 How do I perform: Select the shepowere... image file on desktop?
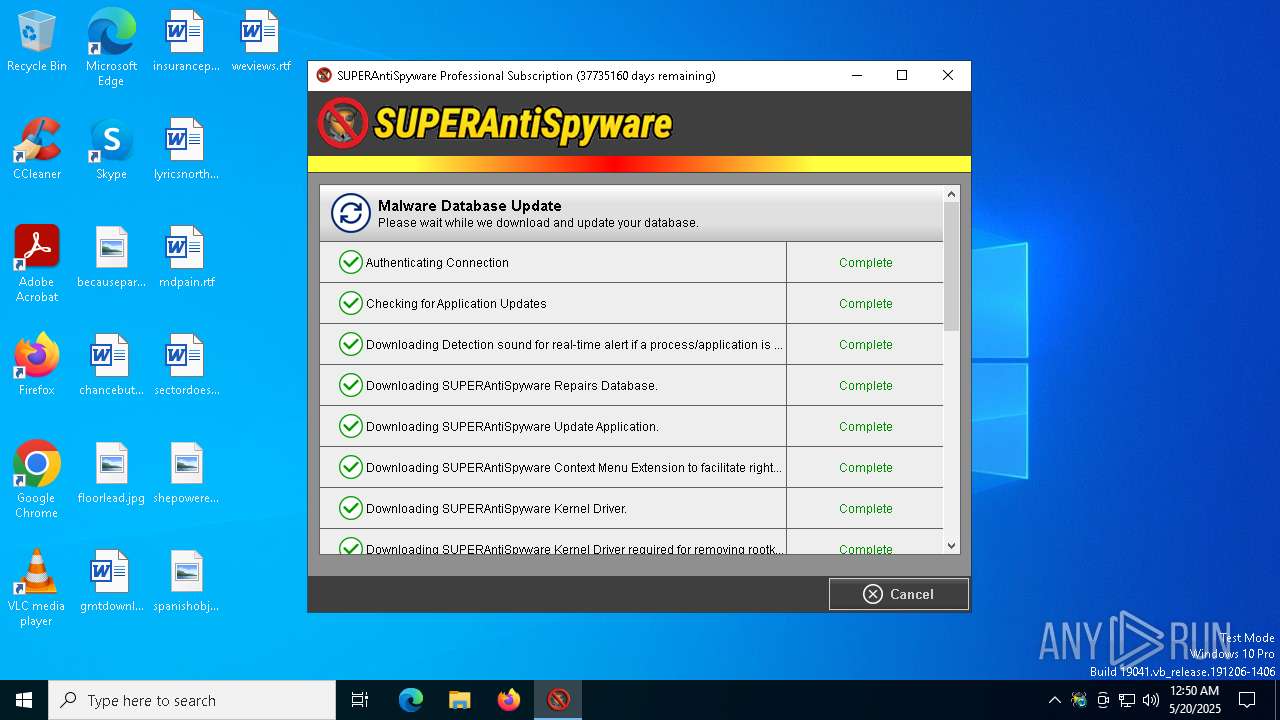pyautogui.click(x=186, y=473)
